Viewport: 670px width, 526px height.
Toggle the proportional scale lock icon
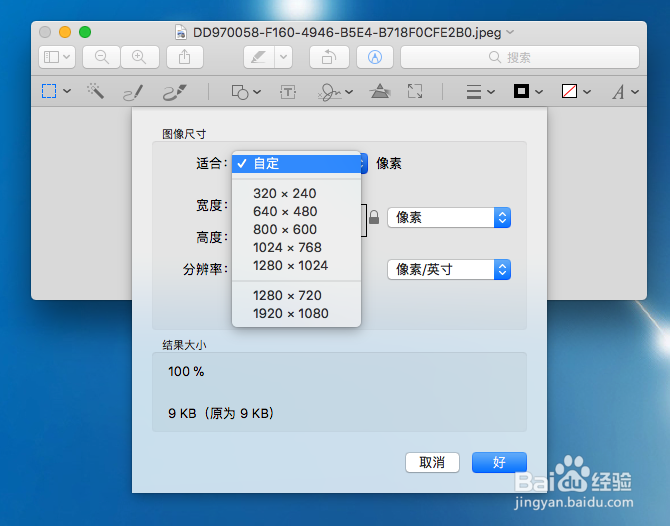[x=374, y=217]
